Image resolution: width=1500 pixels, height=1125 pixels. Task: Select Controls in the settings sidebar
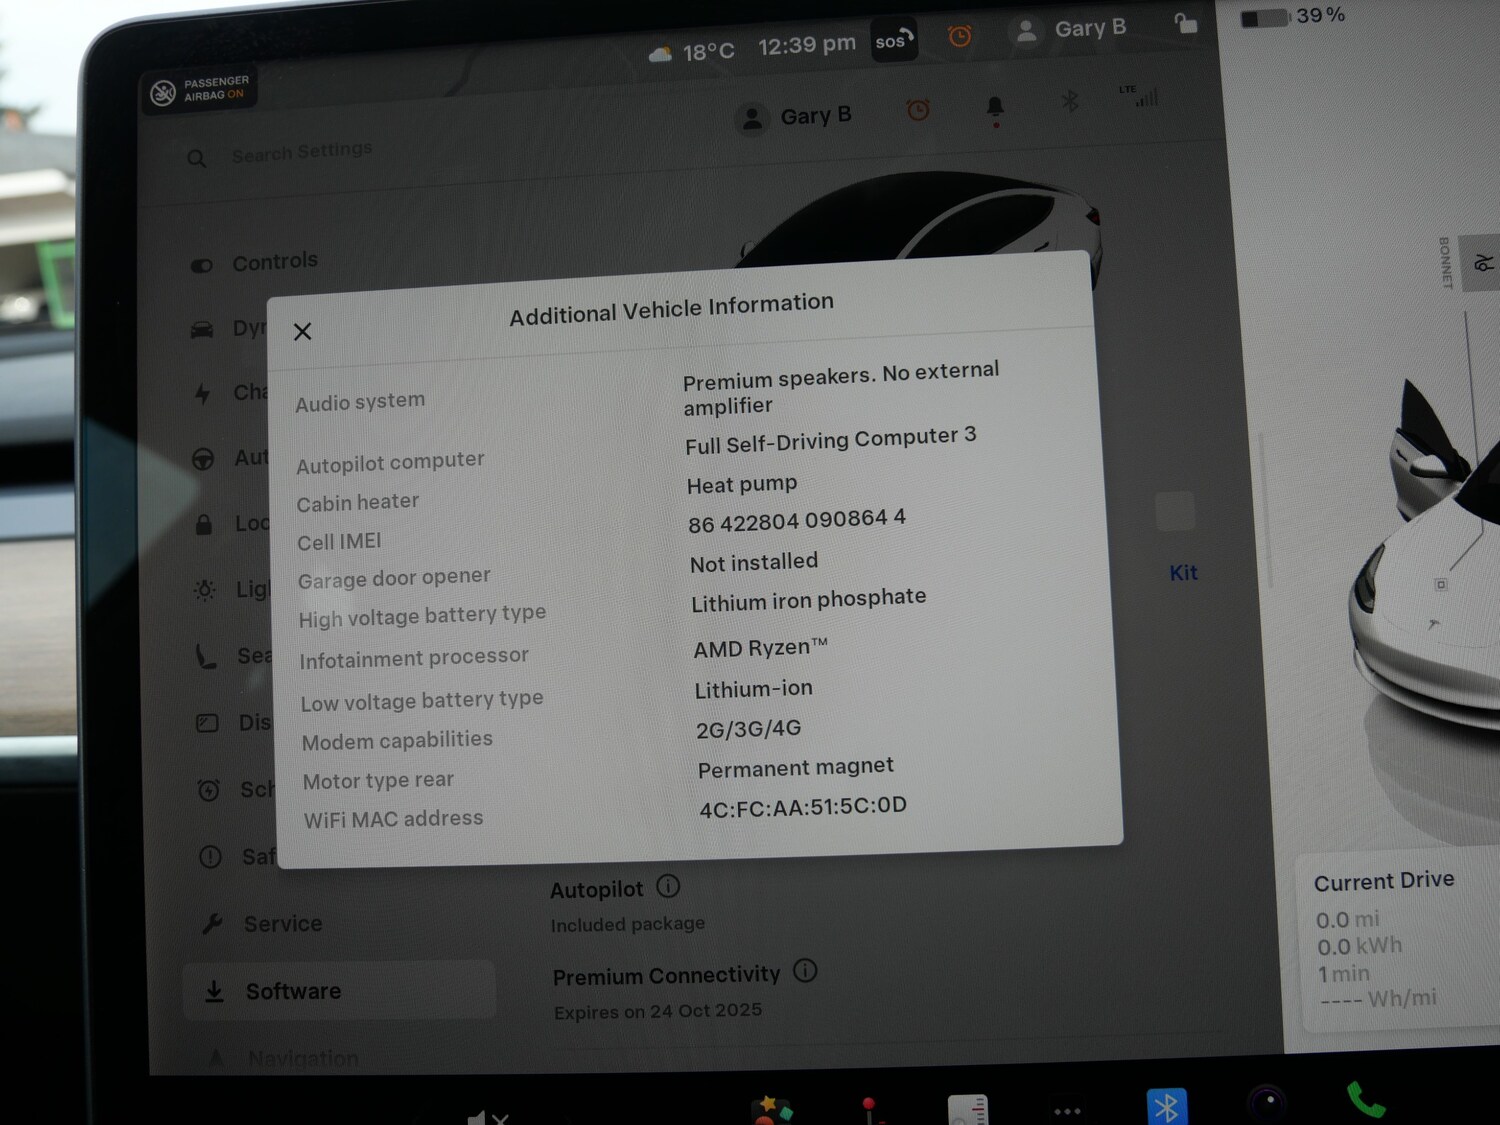(x=275, y=262)
